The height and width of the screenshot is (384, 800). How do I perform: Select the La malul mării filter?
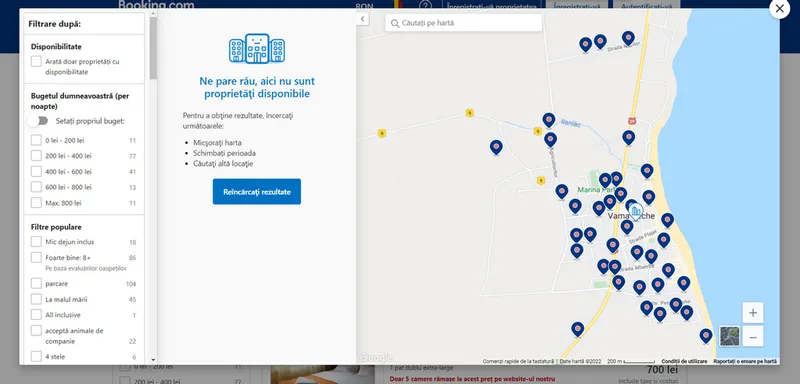(36, 299)
